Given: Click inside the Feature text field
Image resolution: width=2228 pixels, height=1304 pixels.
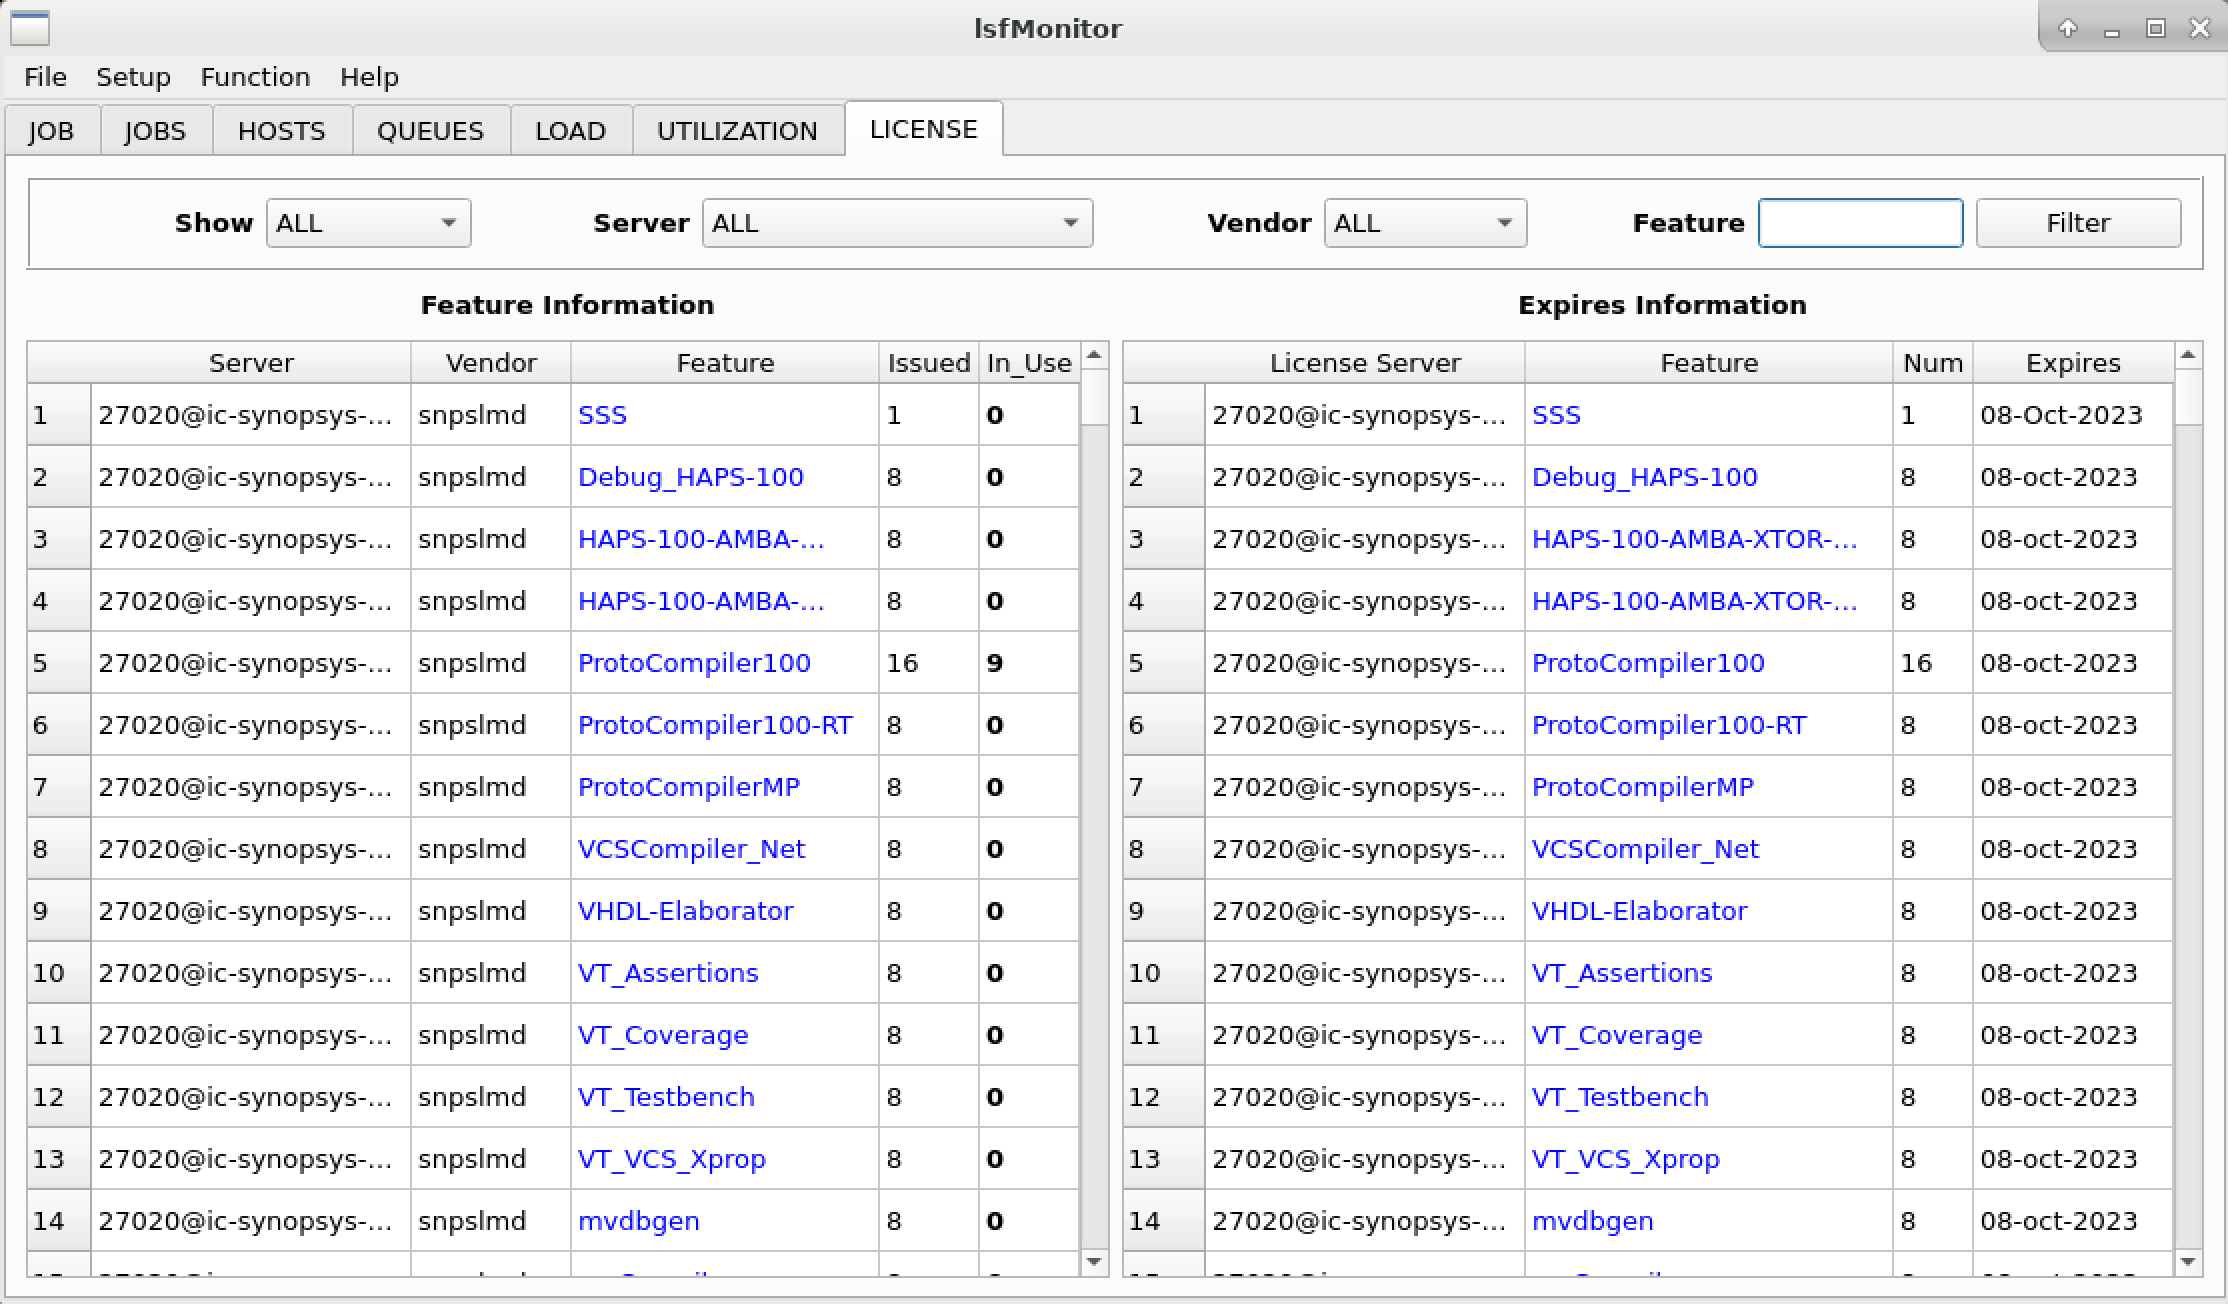Looking at the screenshot, I should [x=1860, y=223].
